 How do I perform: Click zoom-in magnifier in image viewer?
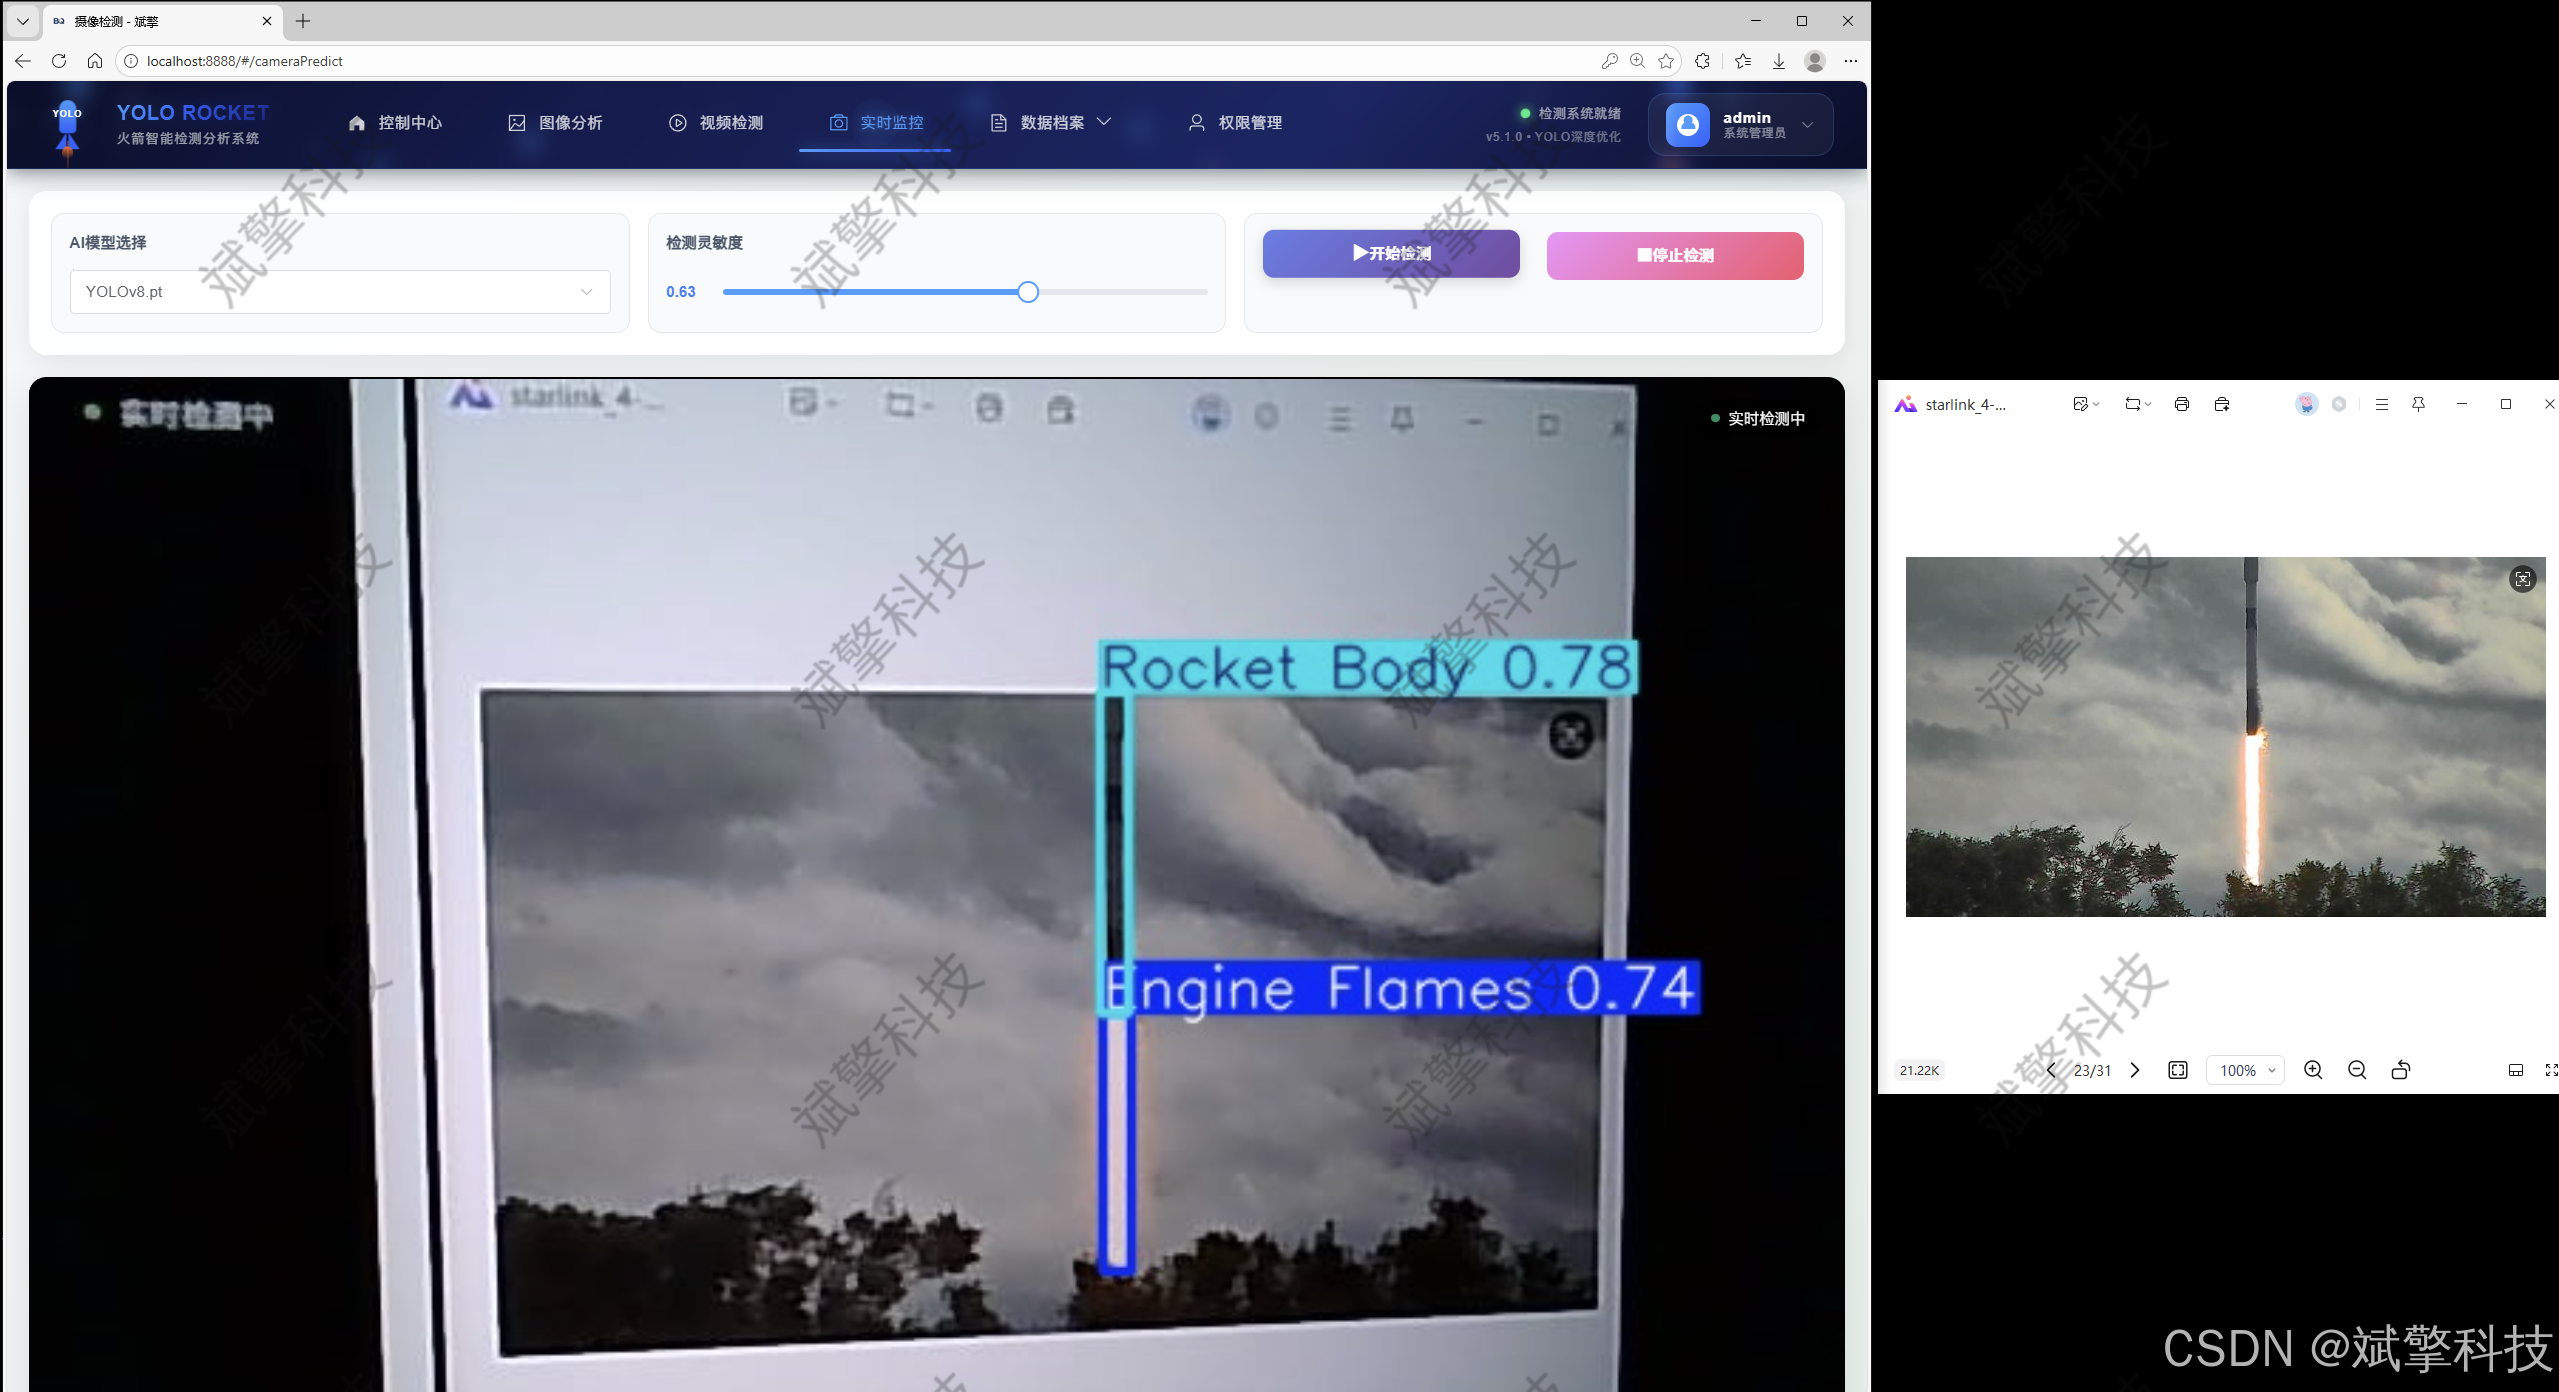(x=2312, y=1070)
